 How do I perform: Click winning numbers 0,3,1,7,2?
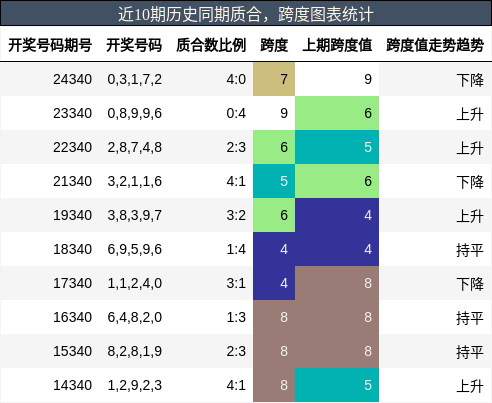pyautogui.click(x=135, y=79)
